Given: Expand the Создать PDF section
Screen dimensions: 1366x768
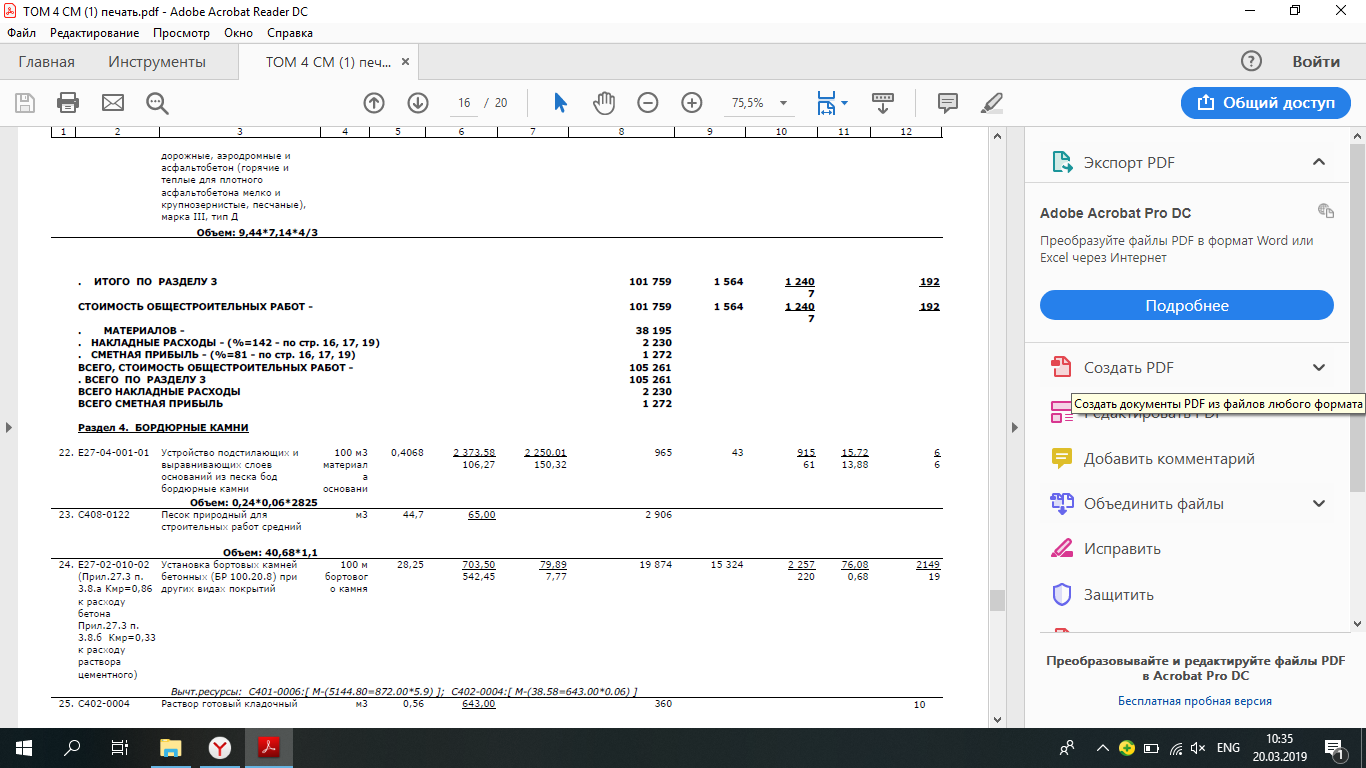Looking at the screenshot, I should [x=1318, y=367].
